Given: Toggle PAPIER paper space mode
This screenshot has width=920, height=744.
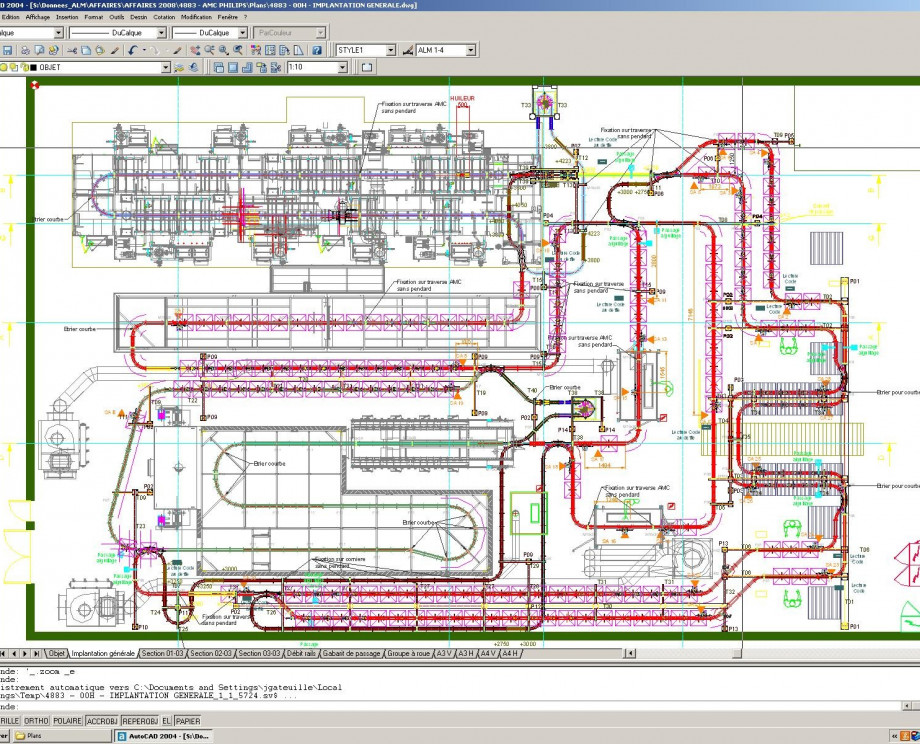Looking at the screenshot, I should coord(188,721).
